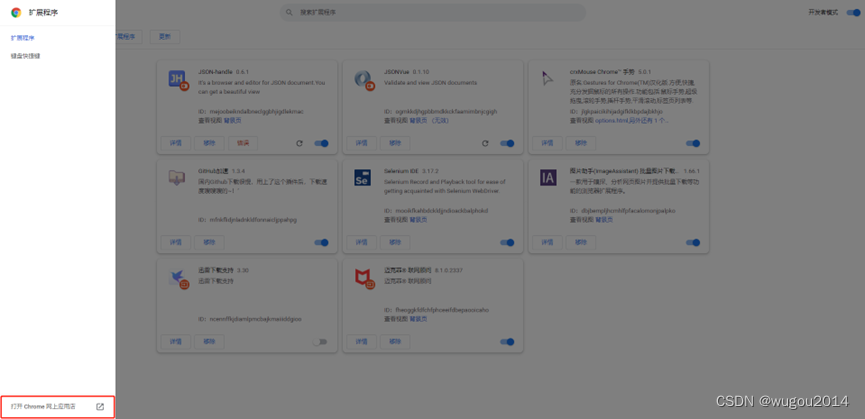Click the 更新 button in toolbar
This screenshot has width=865, height=419.
(165, 37)
